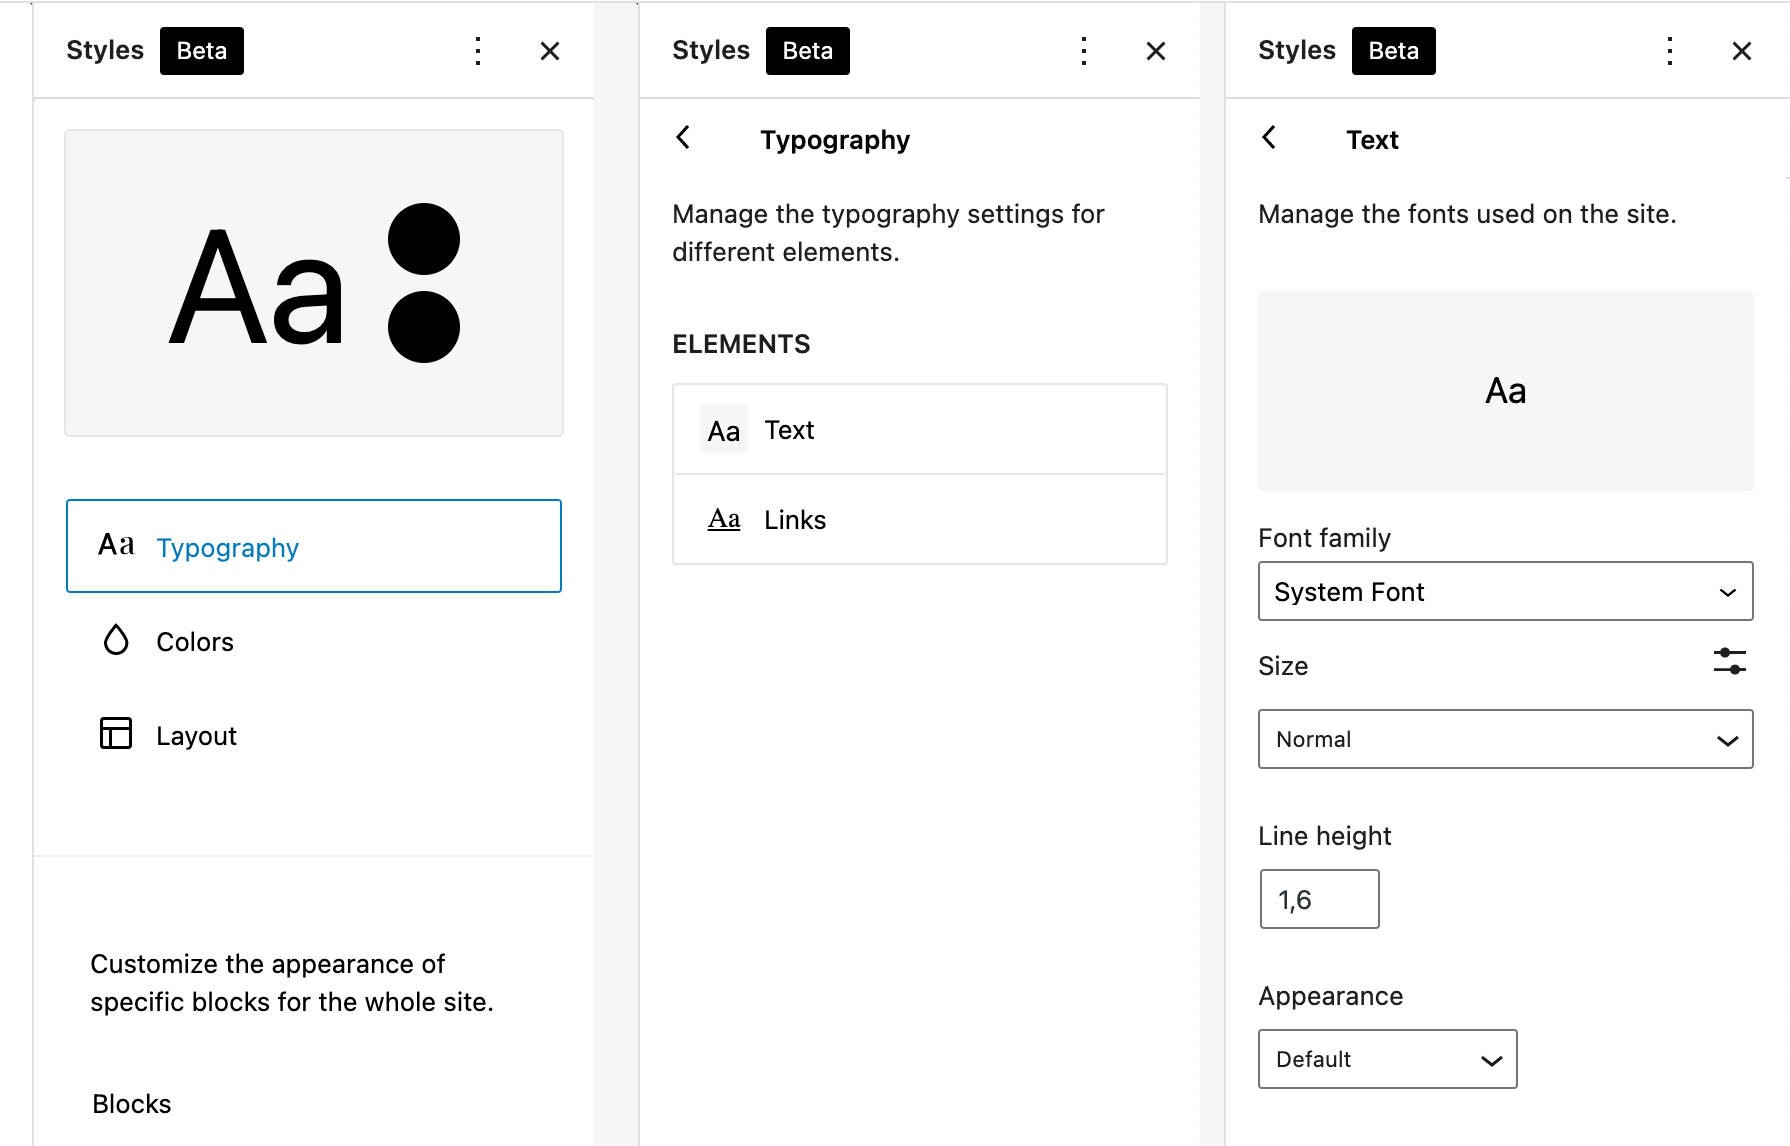Image resolution: width=1790 pixels, height=1146 pixels.
Task: Click the underlined Aa Links icon
Action: 724,519
